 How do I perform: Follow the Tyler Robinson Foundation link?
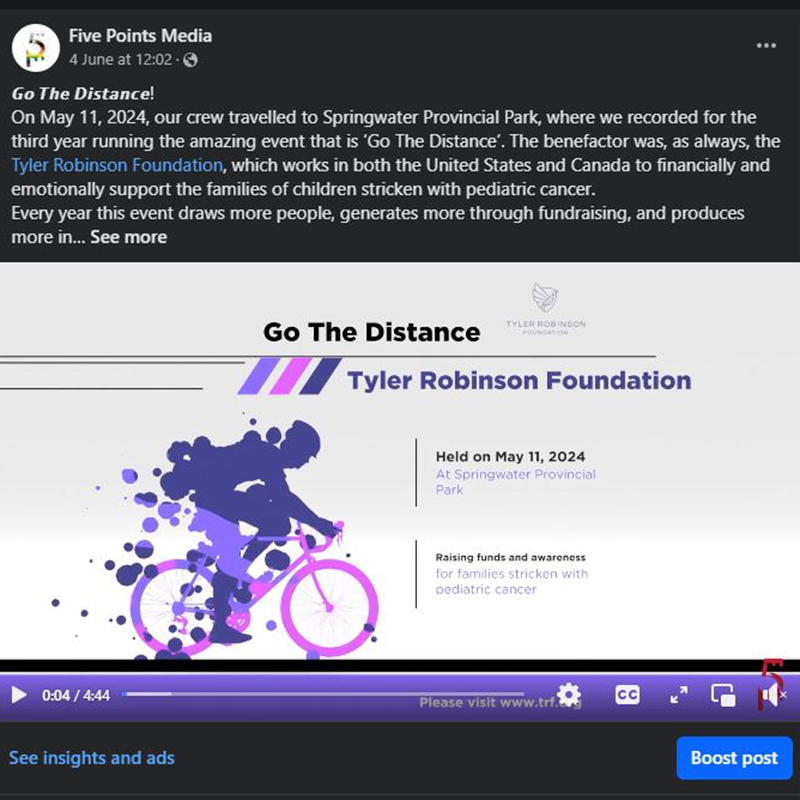tap(117, 165)
